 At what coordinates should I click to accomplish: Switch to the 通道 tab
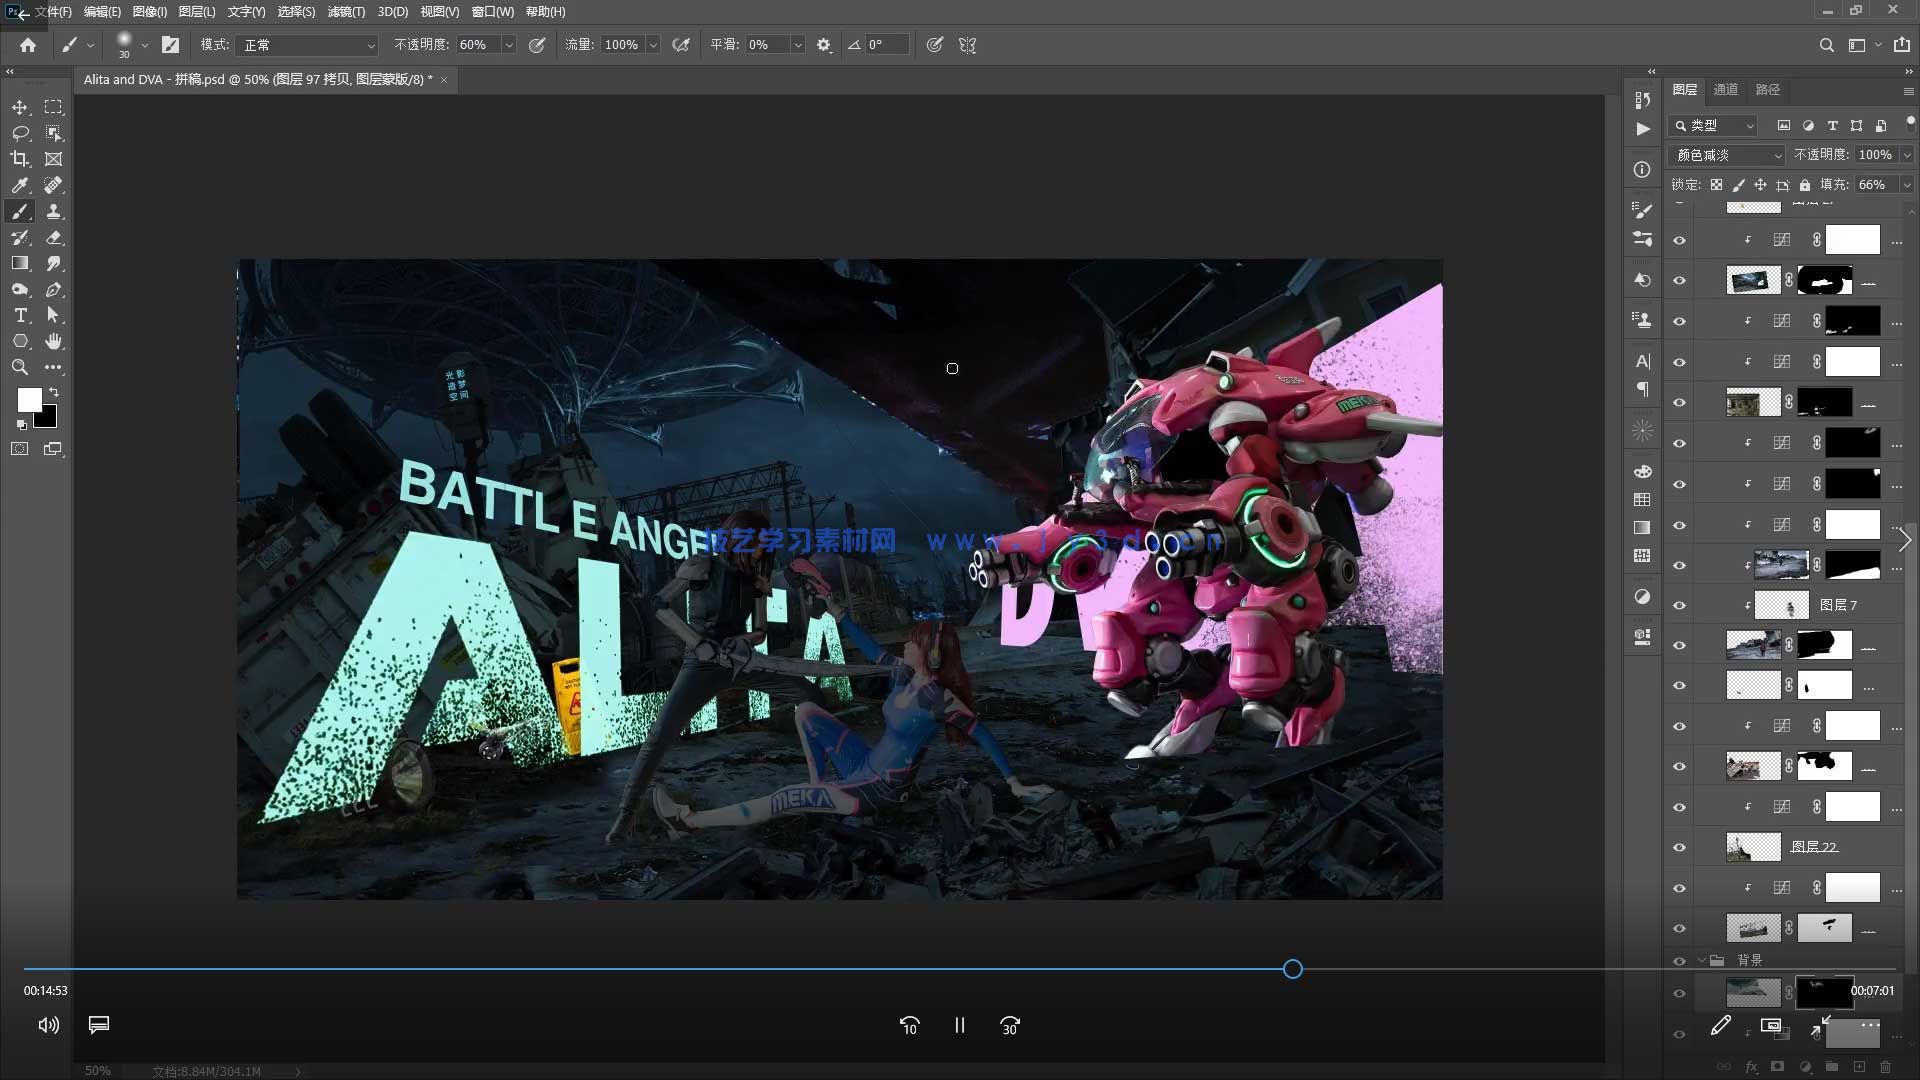(x=1725, y=89)
